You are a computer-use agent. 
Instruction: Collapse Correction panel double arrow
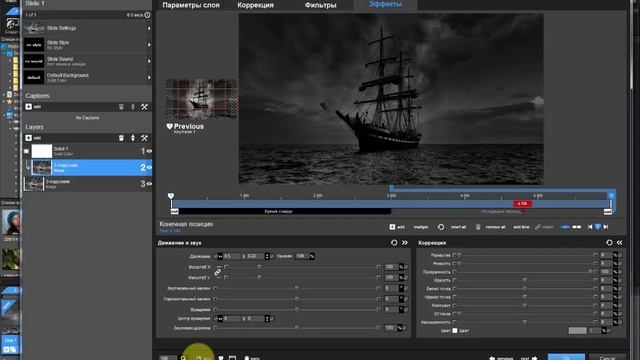pos(620,242)
